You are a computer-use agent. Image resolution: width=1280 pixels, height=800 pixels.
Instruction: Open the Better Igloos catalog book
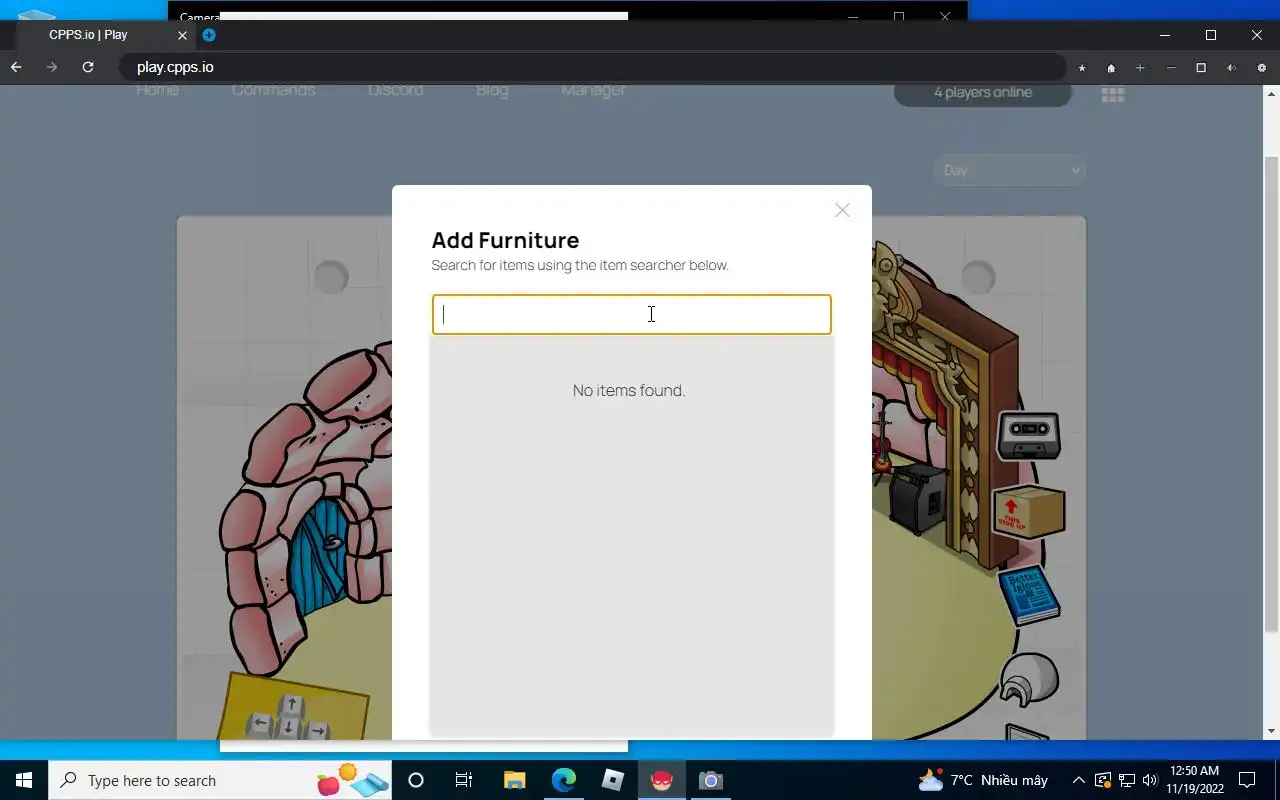point(1029,596)
